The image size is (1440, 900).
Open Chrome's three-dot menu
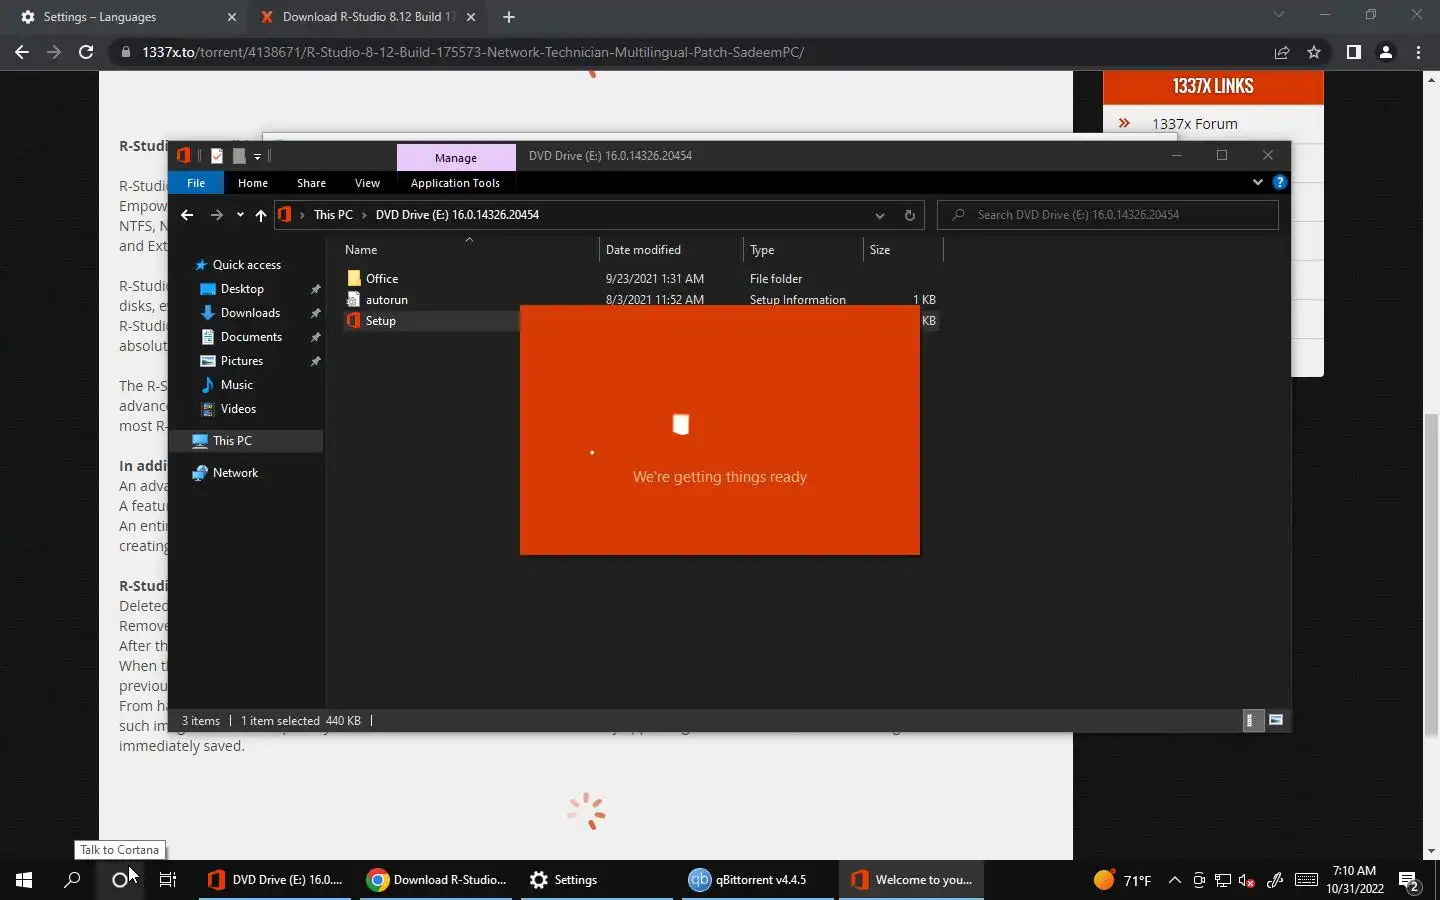1418,52
